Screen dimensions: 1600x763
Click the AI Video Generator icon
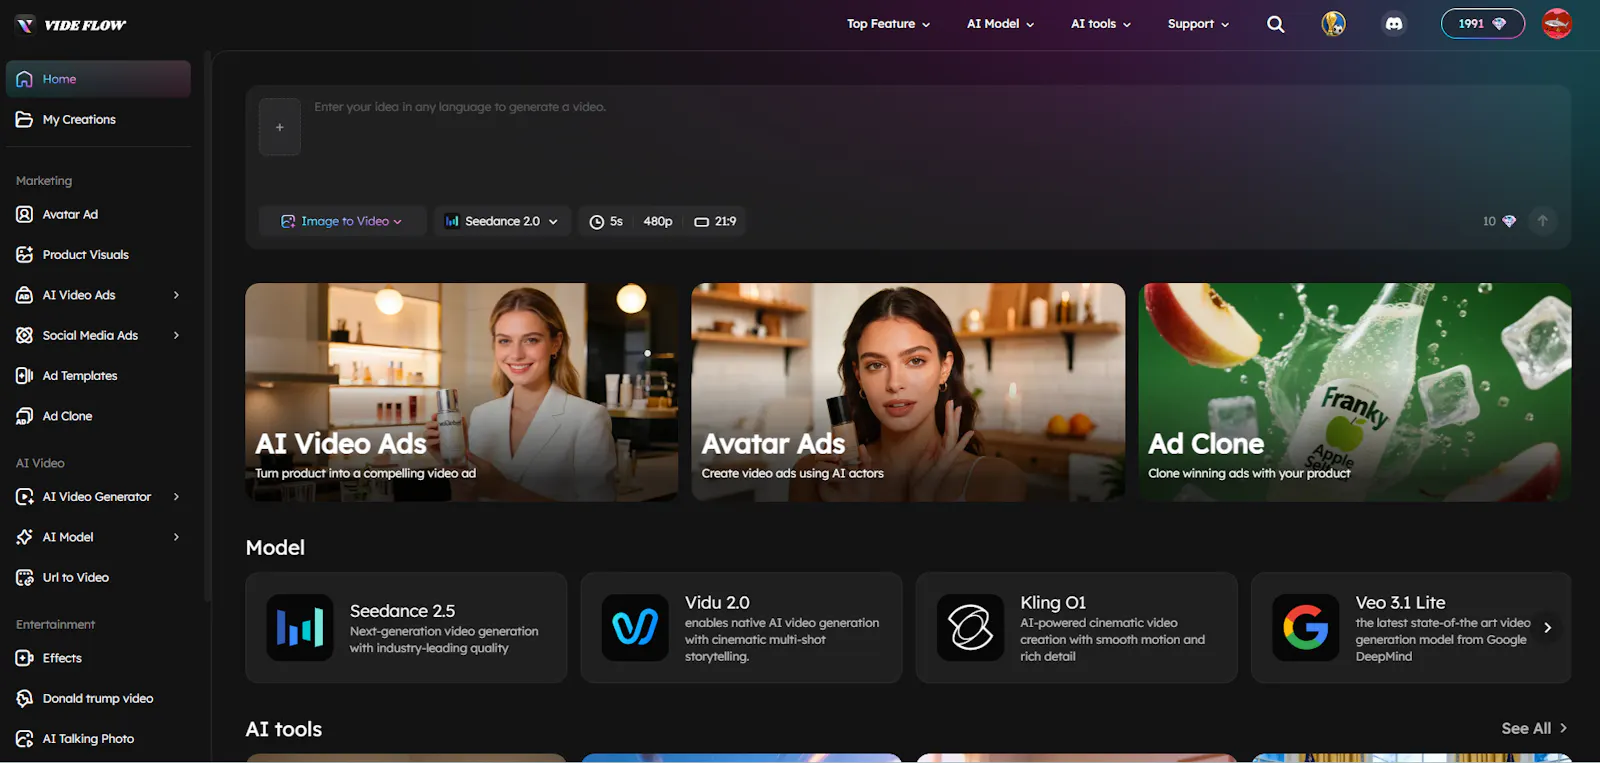25,497
